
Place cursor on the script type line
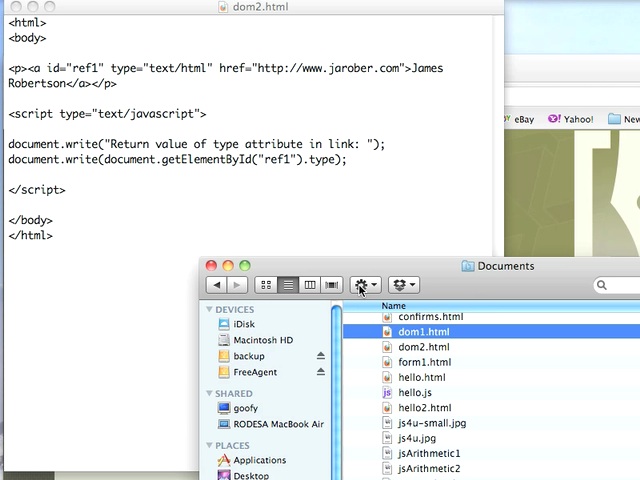(107, 114)
